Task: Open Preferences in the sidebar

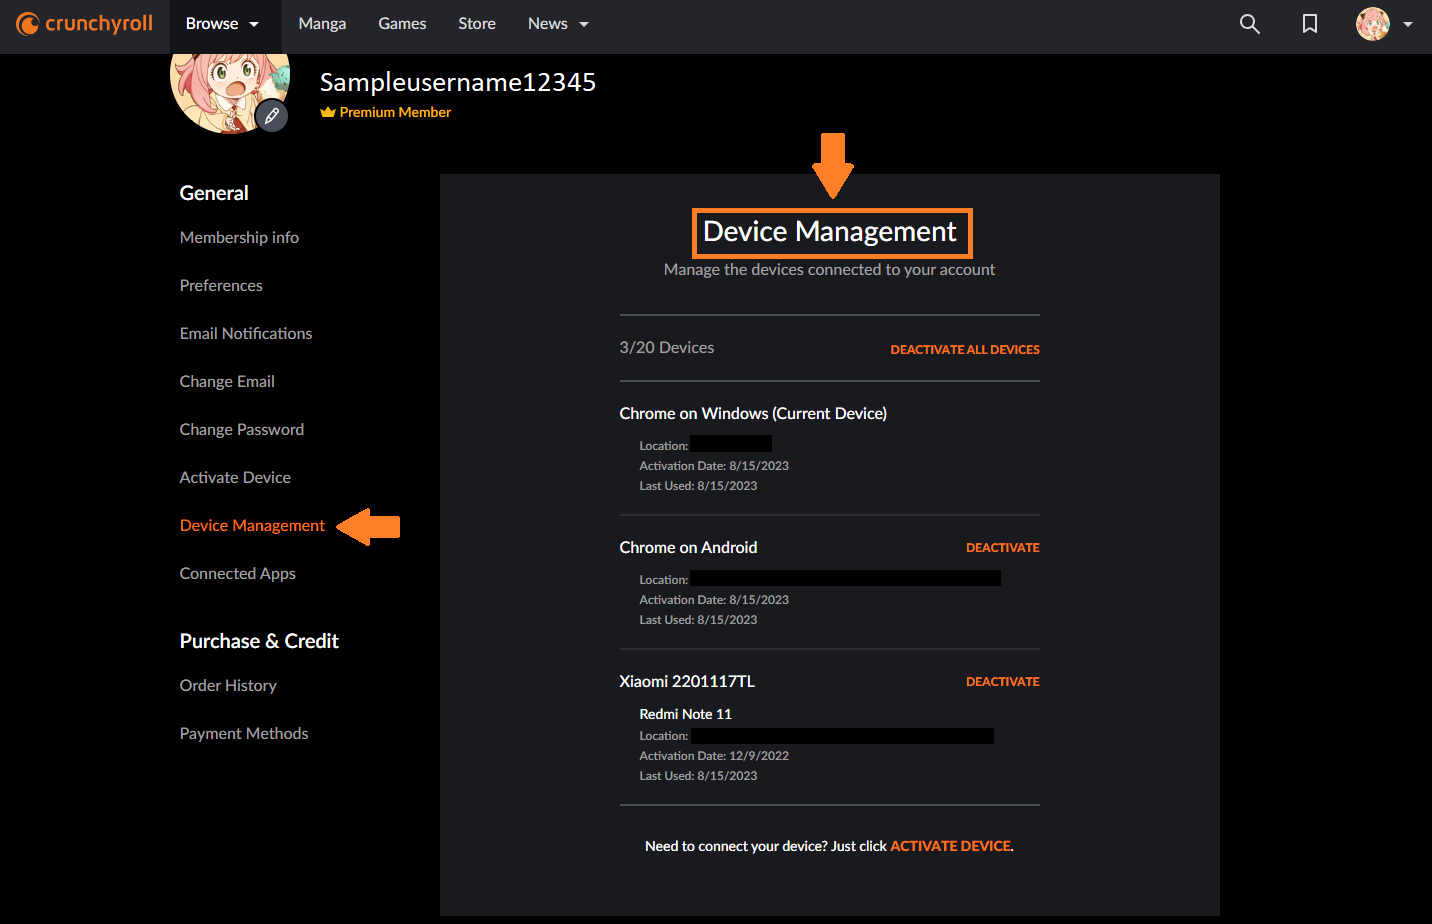Action: [221, 285]
